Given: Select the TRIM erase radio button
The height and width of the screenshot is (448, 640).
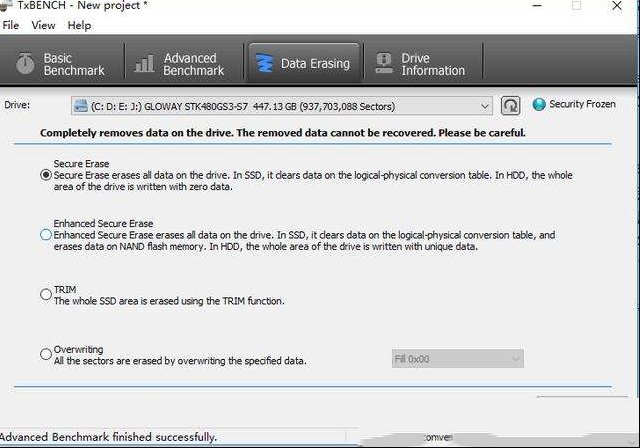Looking at the screenshot, I should point(46,294).
